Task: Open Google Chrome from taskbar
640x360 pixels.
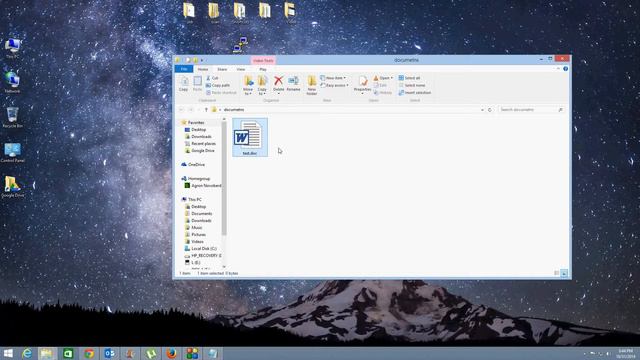Action: tap(89, 353)
